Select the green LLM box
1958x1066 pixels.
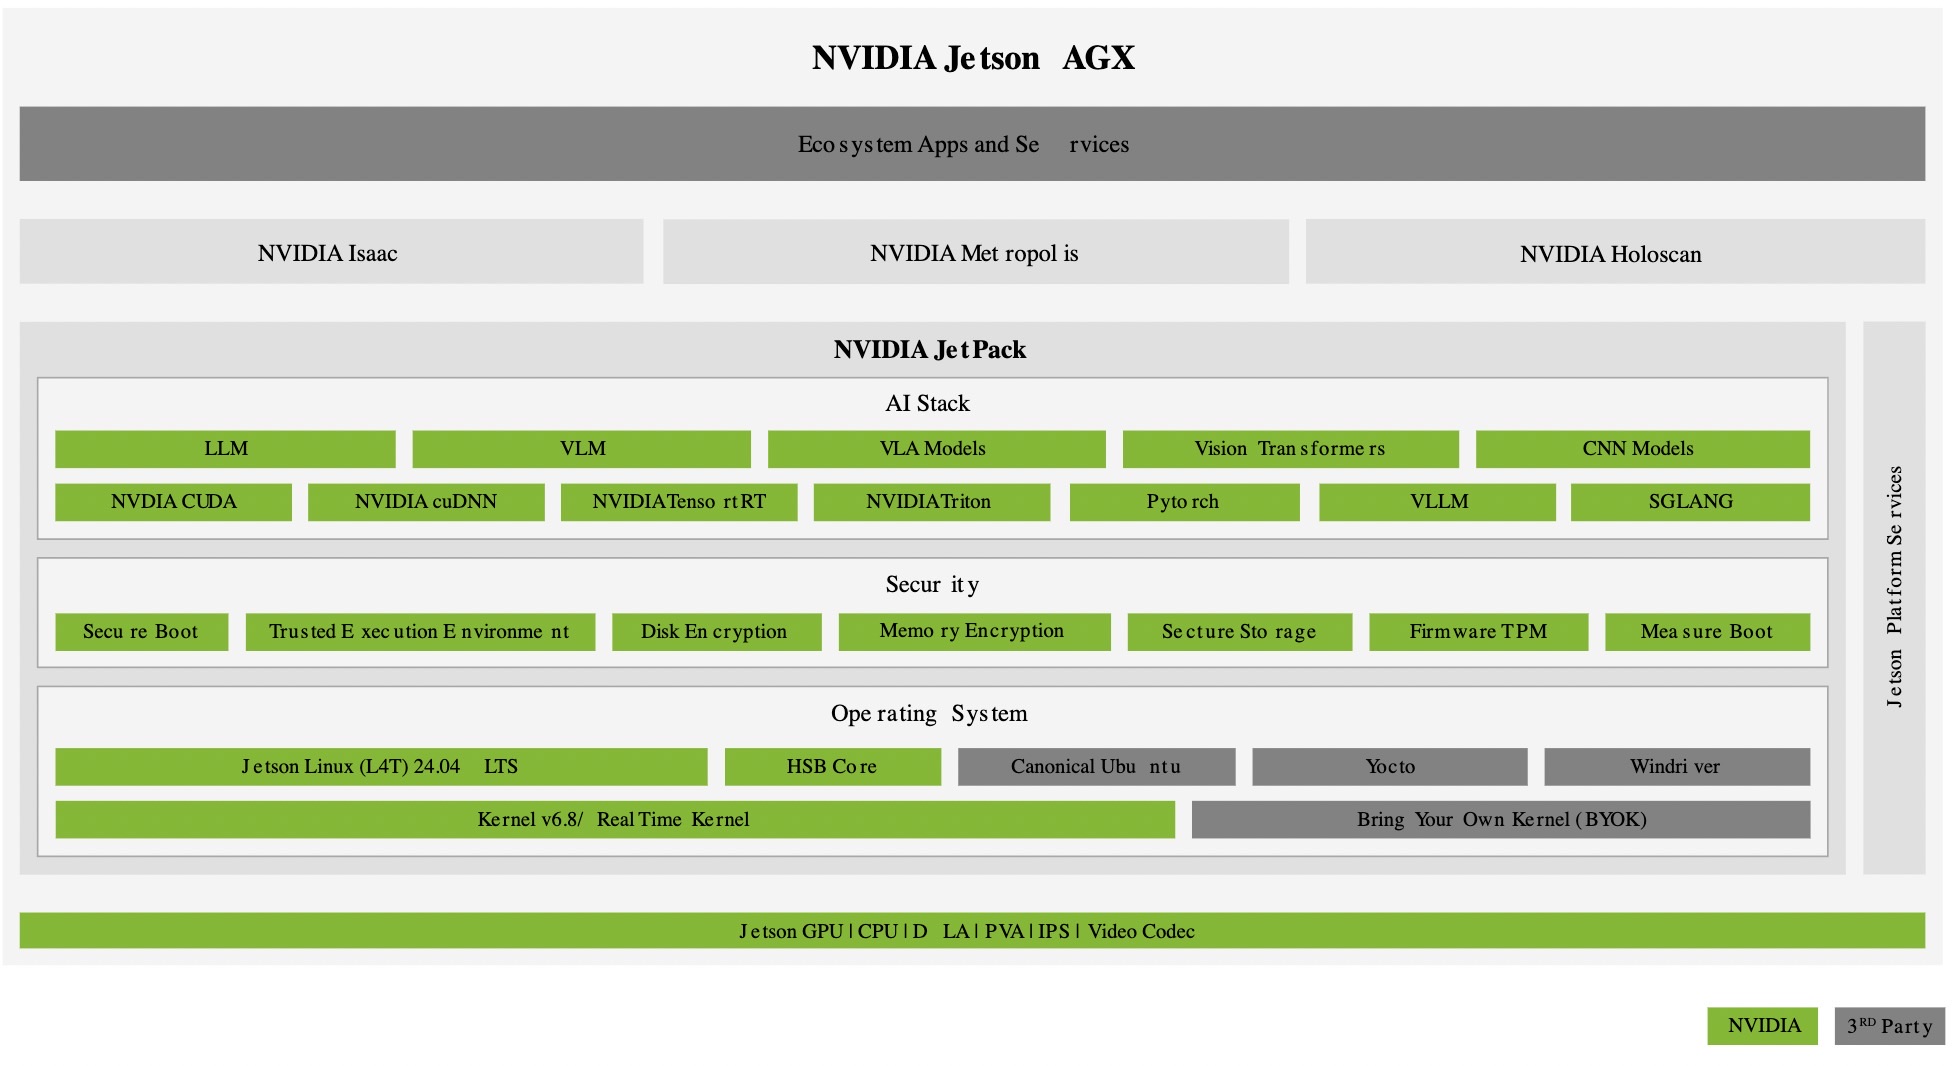coord(225,449)
